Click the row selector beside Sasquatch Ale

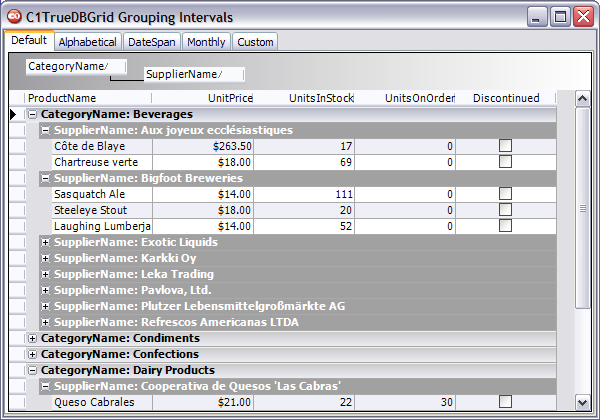pyautogui.click(x=17, y=194)
